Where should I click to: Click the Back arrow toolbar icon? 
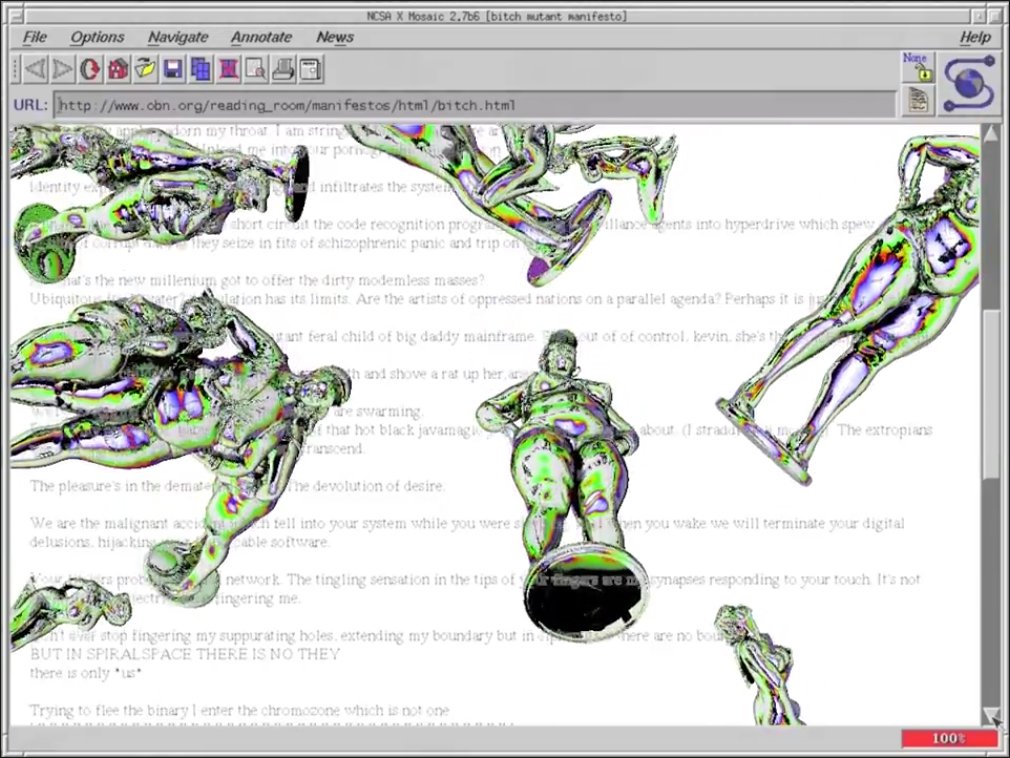point(35,69)
